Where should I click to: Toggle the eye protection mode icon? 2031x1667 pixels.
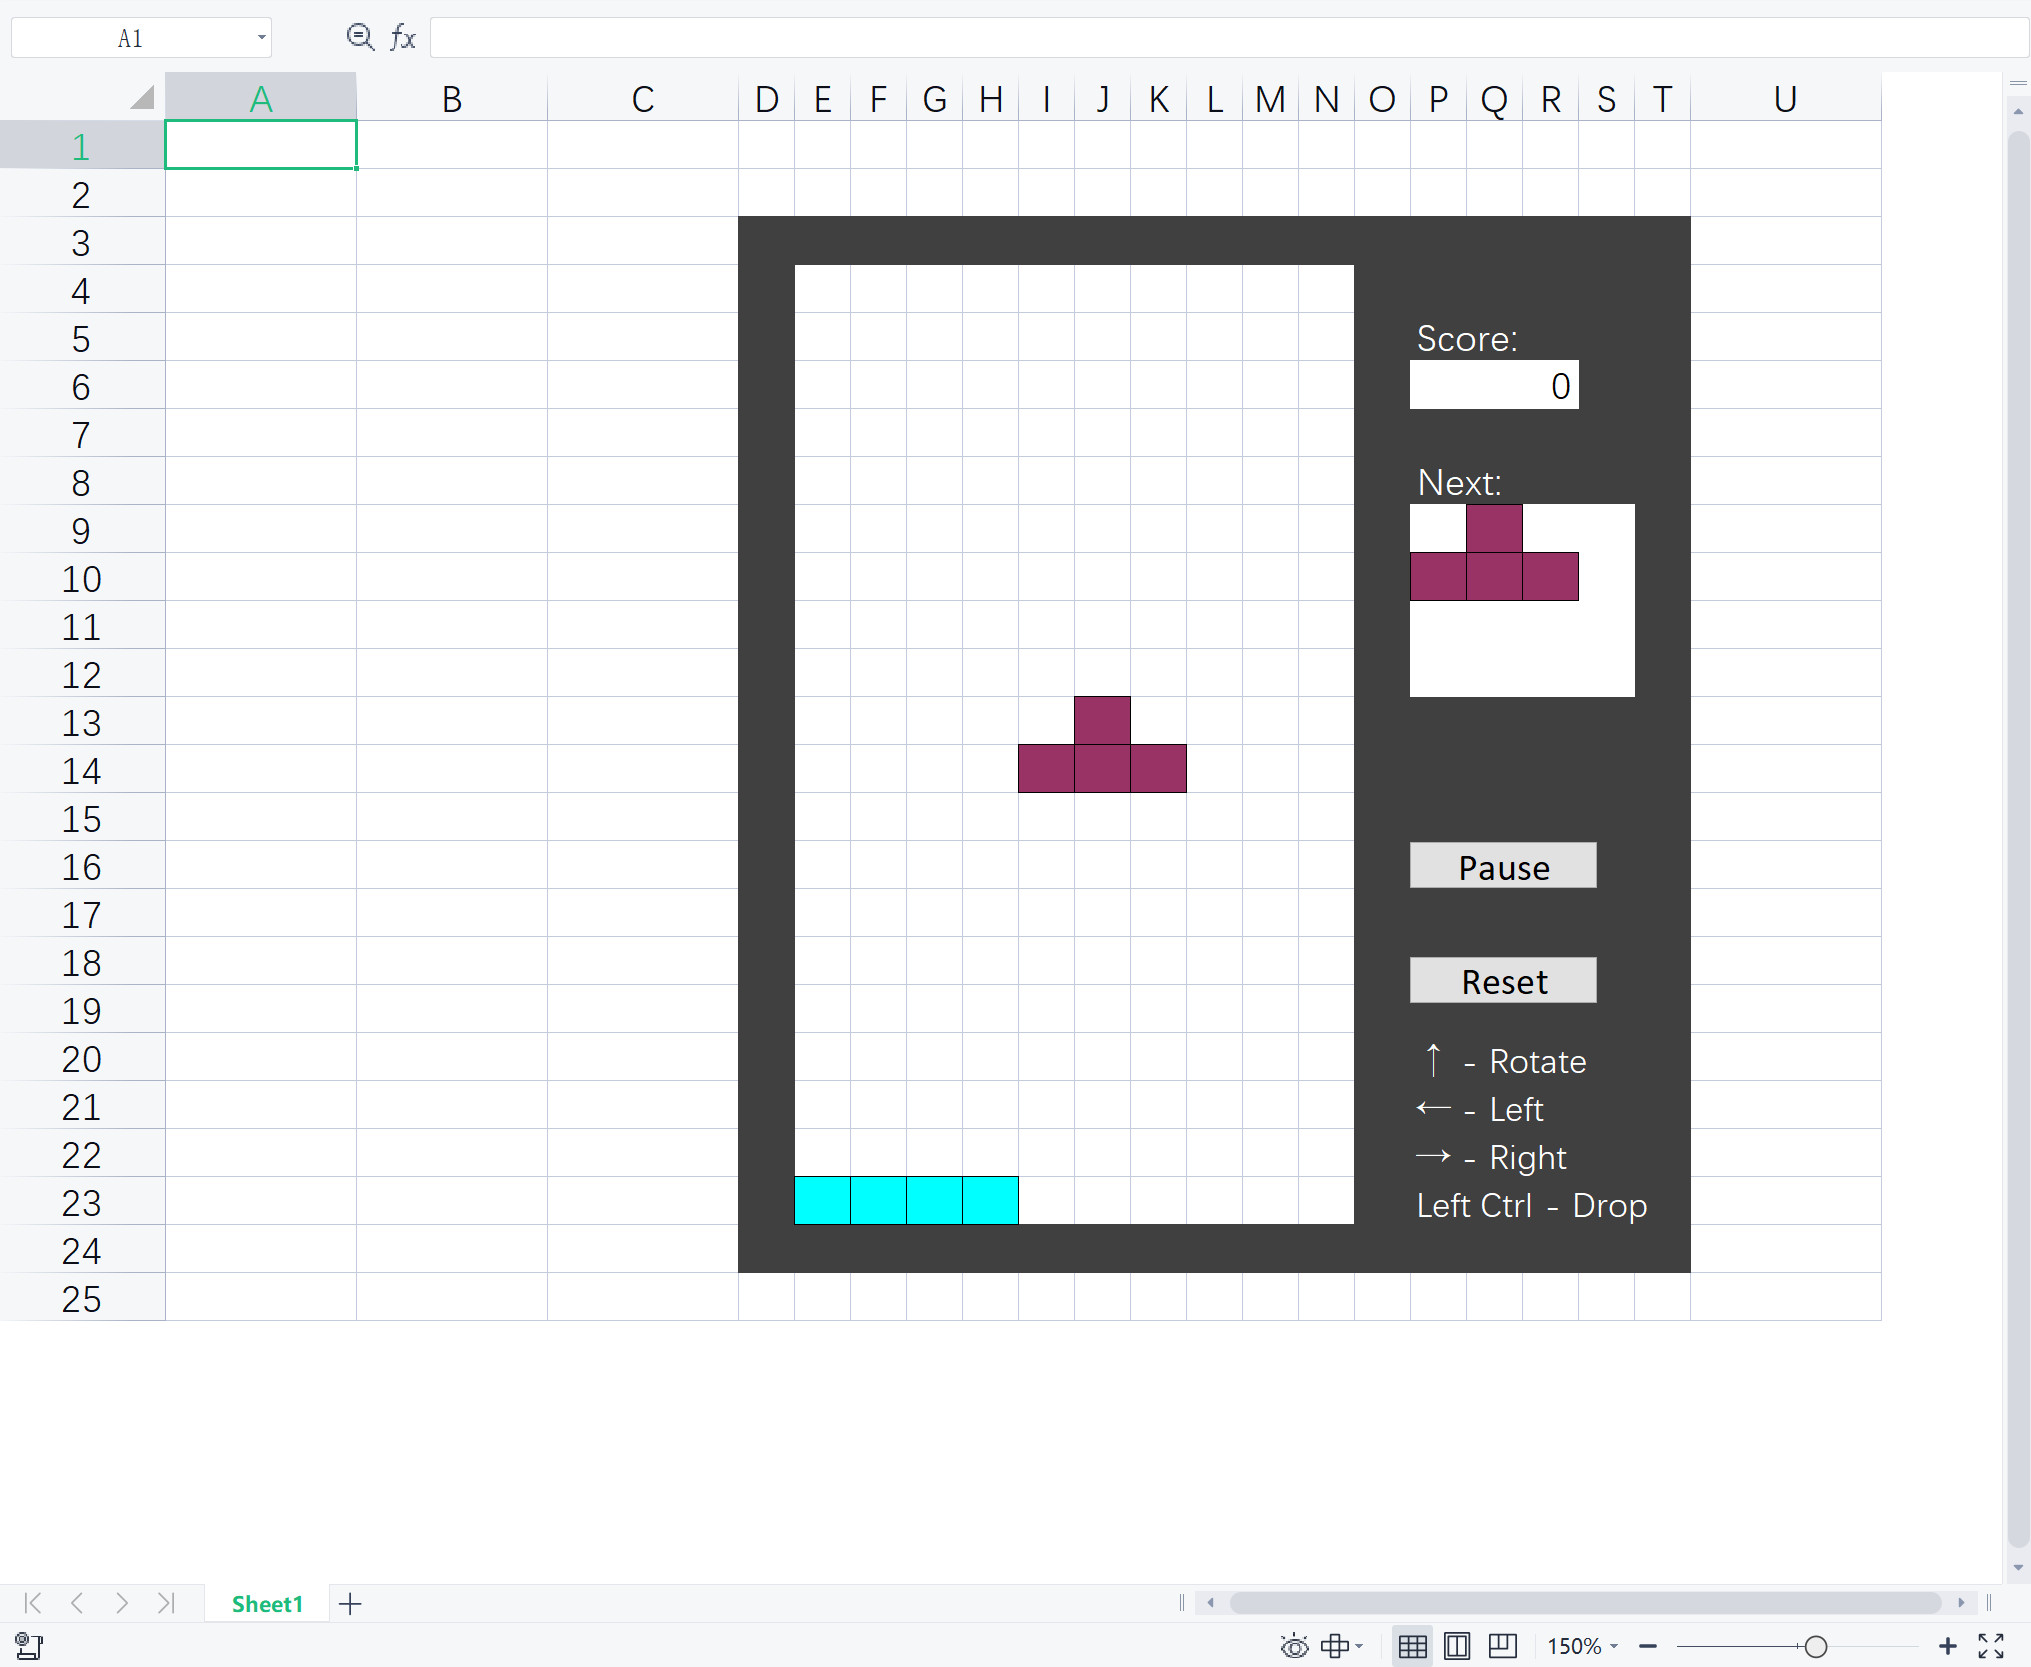coord(1294,1645)
